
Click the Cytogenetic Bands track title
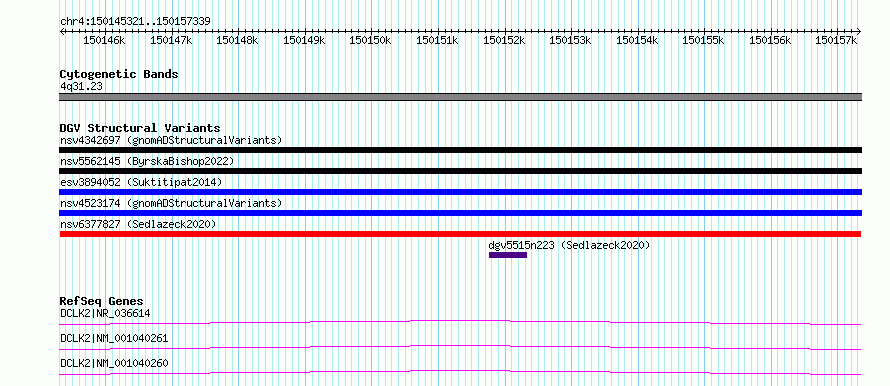[119, 74]
